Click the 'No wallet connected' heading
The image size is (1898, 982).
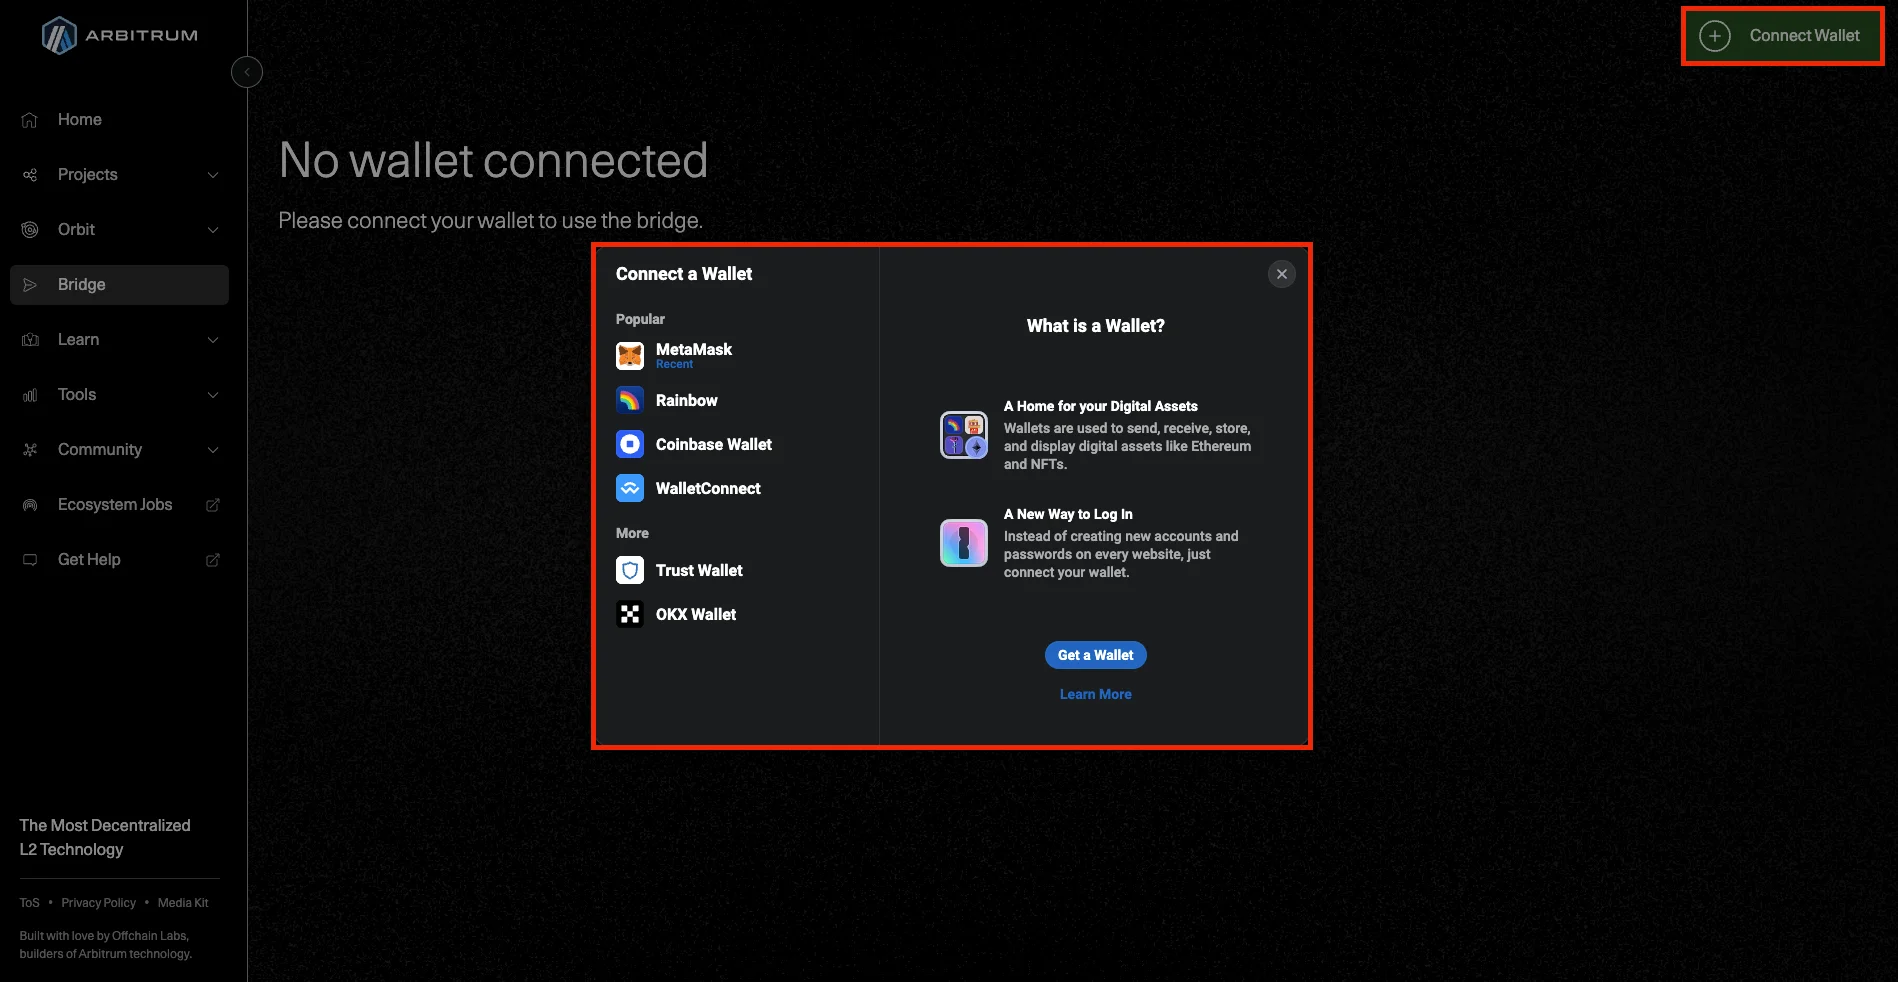coord(493,160)
